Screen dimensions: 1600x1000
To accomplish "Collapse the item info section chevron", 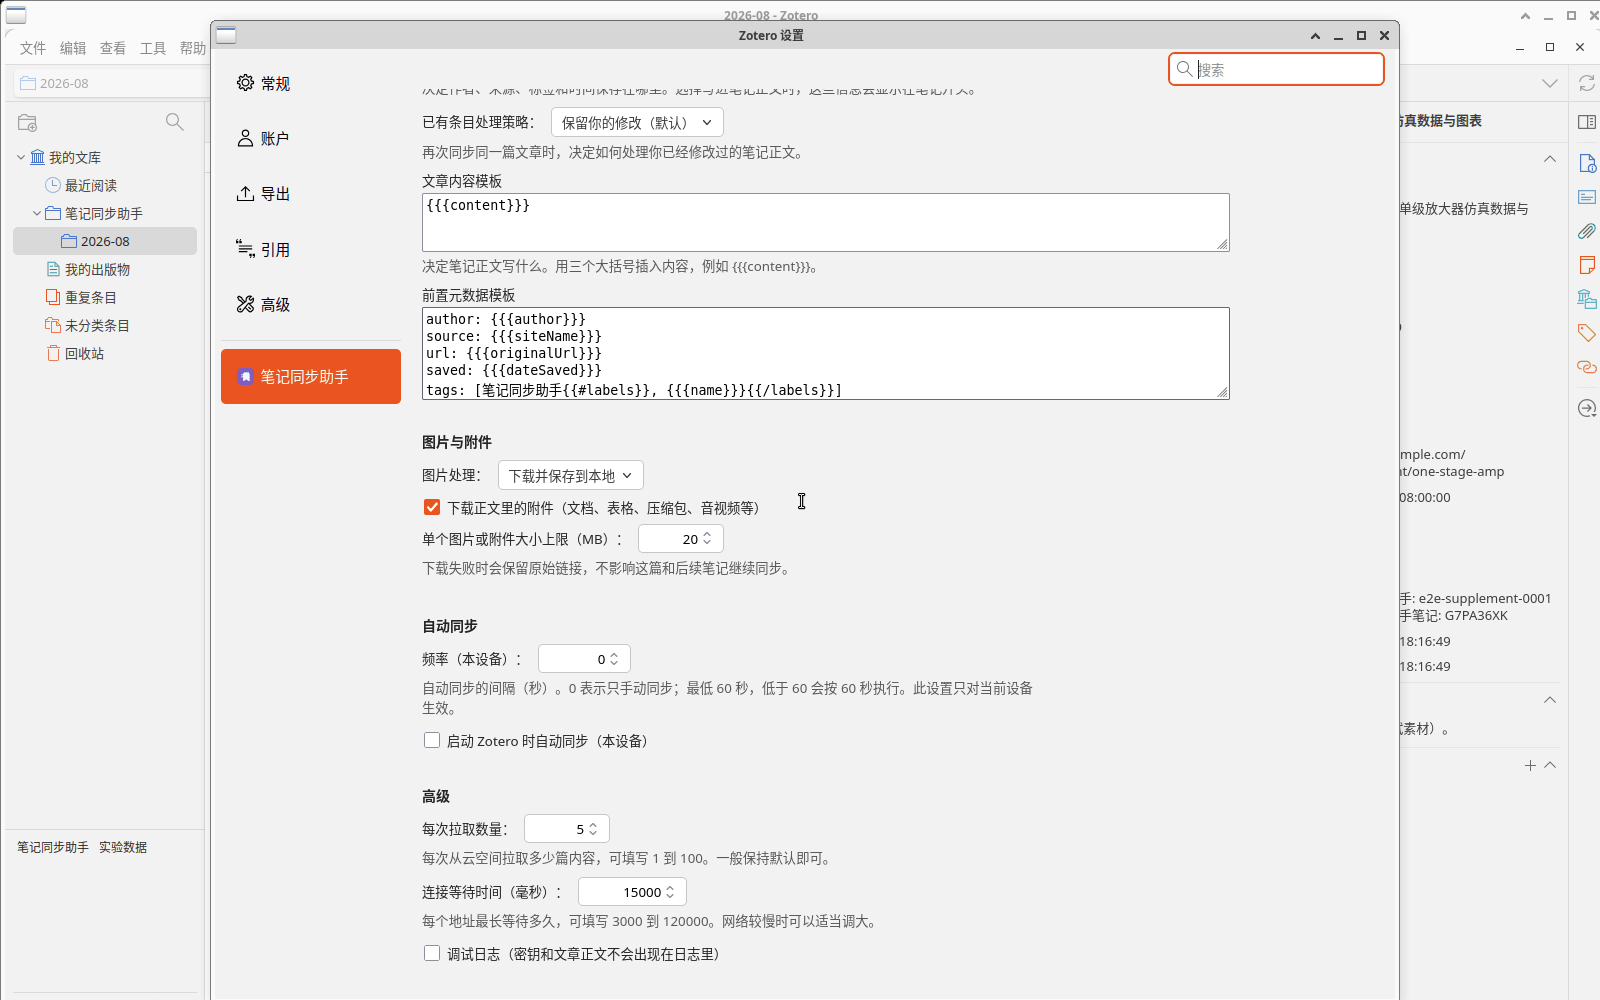I will coord(1550,158).
